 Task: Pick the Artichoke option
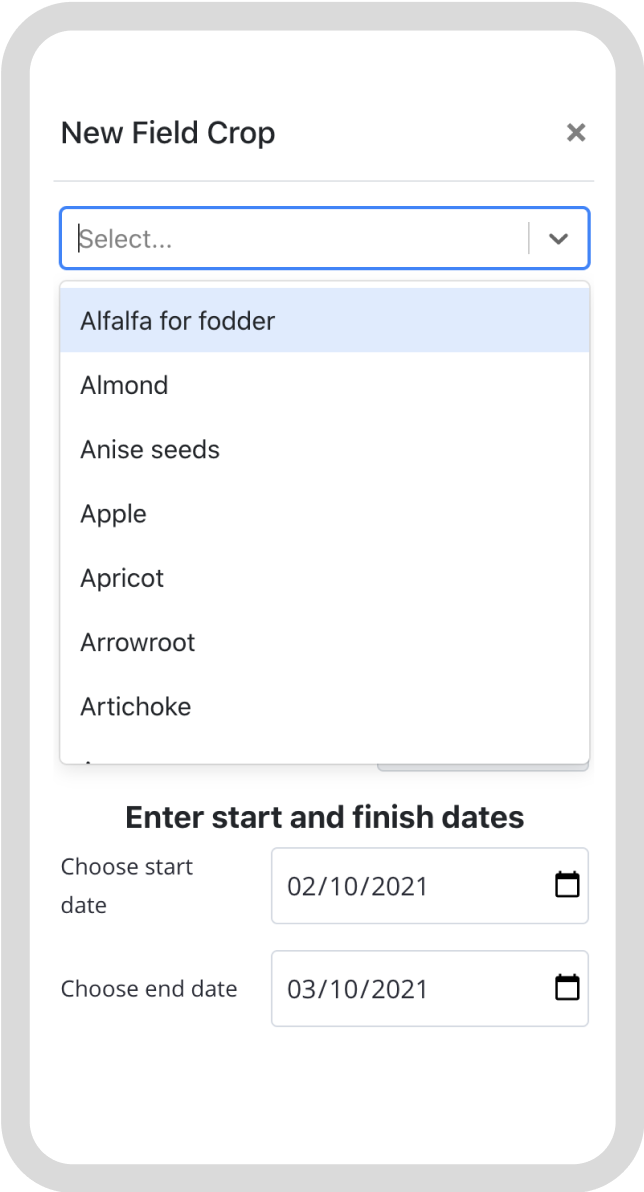point(325,706)
